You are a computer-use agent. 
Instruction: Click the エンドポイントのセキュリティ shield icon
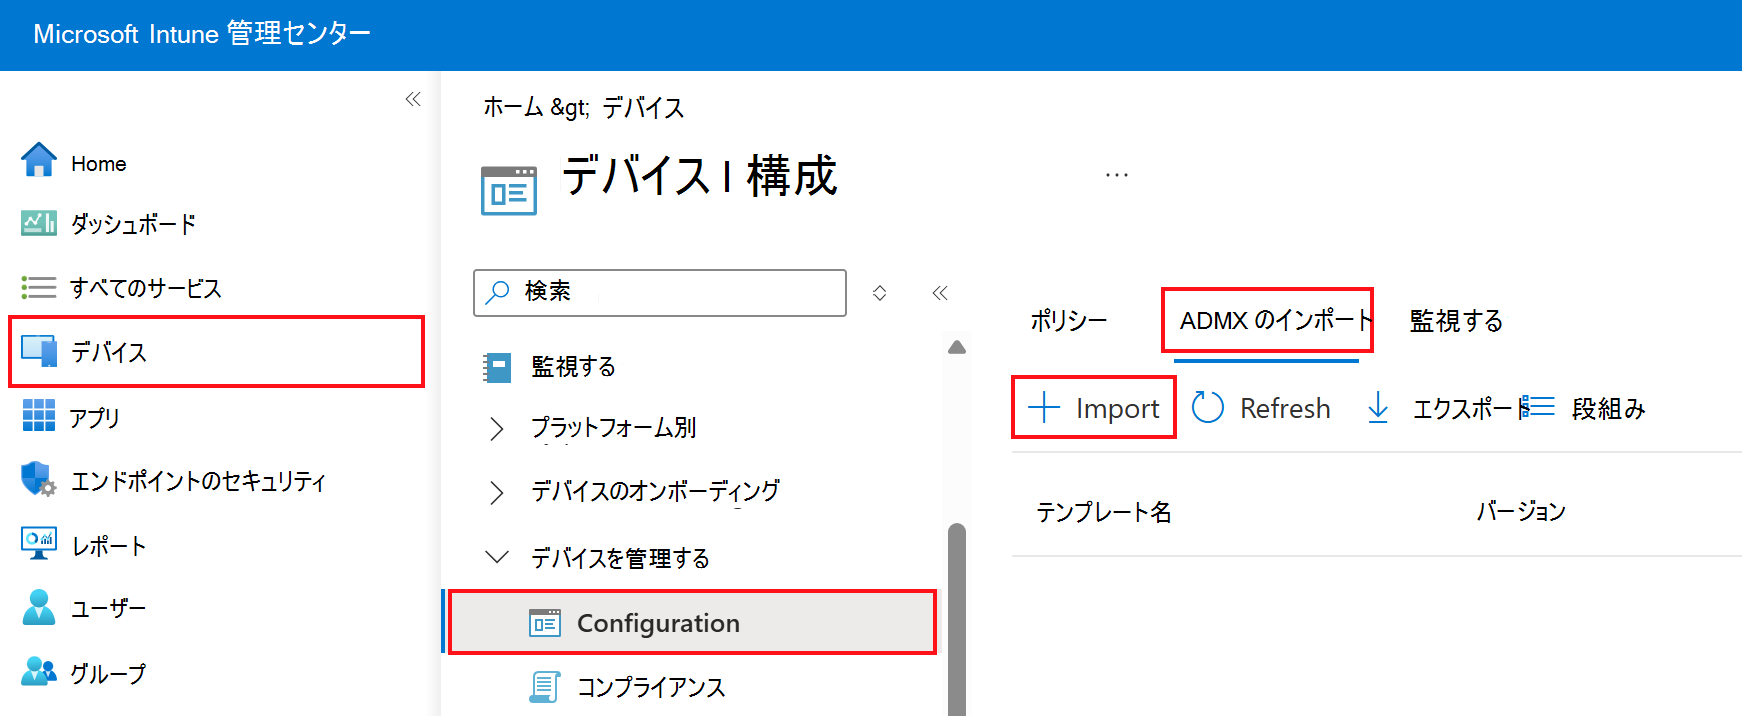coord(39,479)
